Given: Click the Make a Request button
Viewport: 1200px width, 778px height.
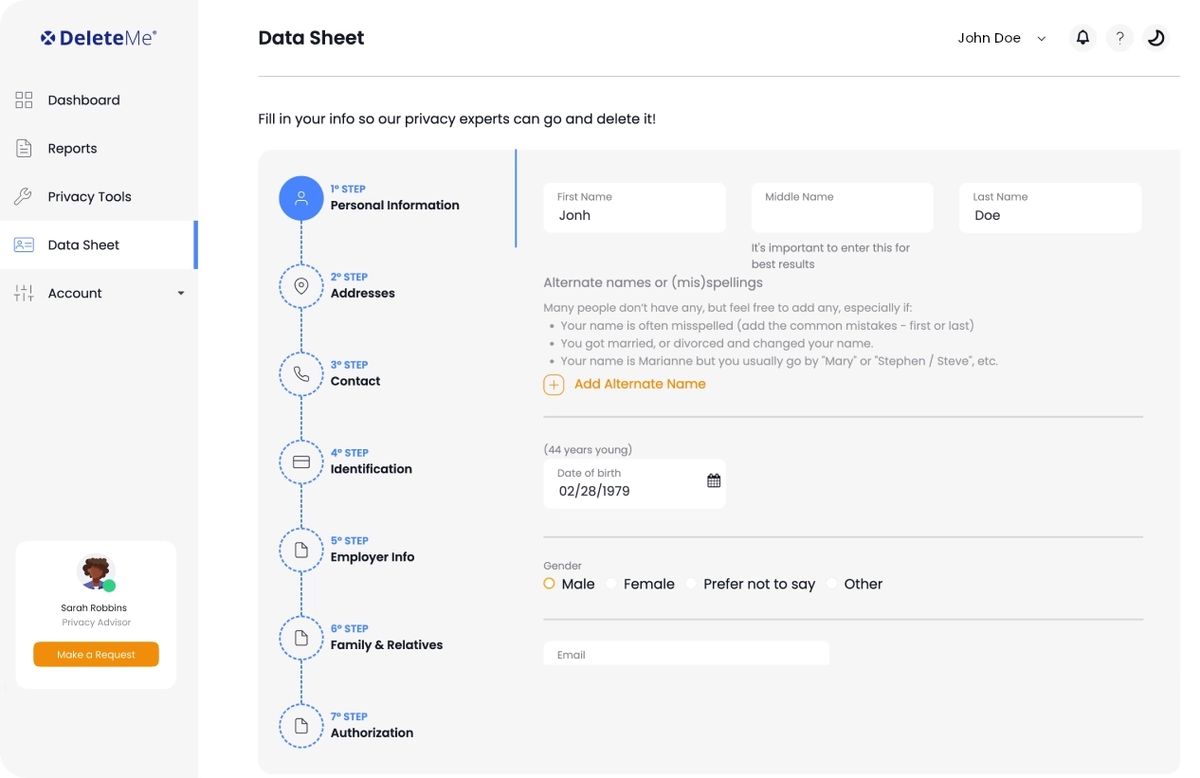Looking at the screenshot, I should [x=95, y=654].
